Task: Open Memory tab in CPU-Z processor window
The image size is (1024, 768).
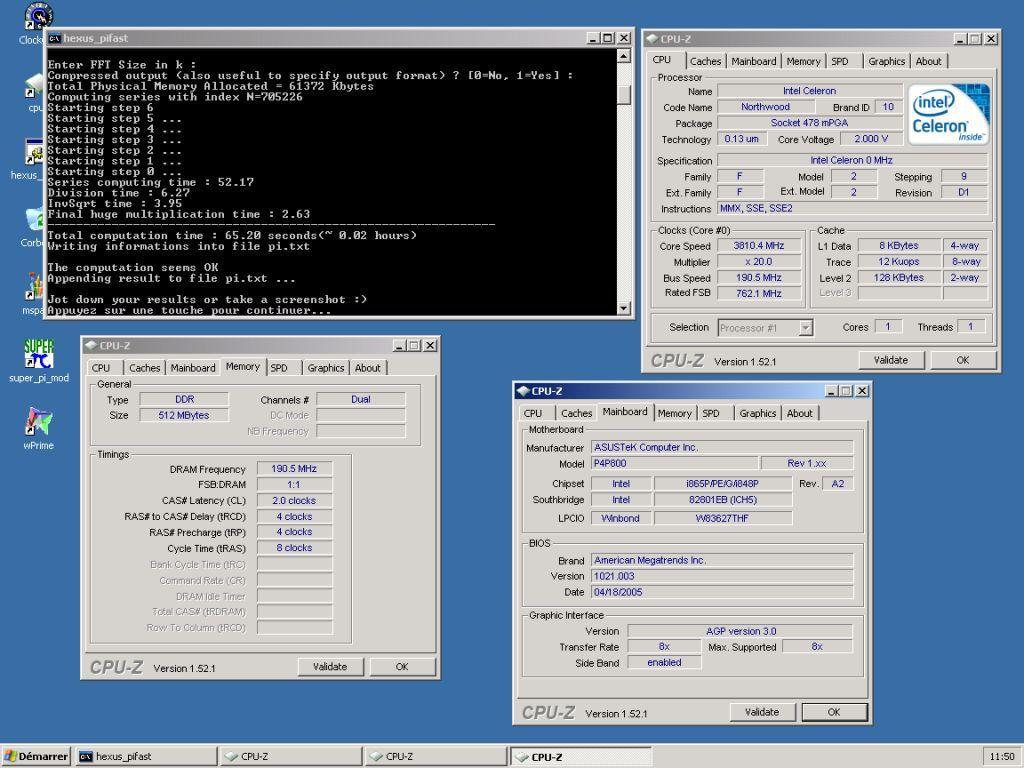Action: [803, 61]
